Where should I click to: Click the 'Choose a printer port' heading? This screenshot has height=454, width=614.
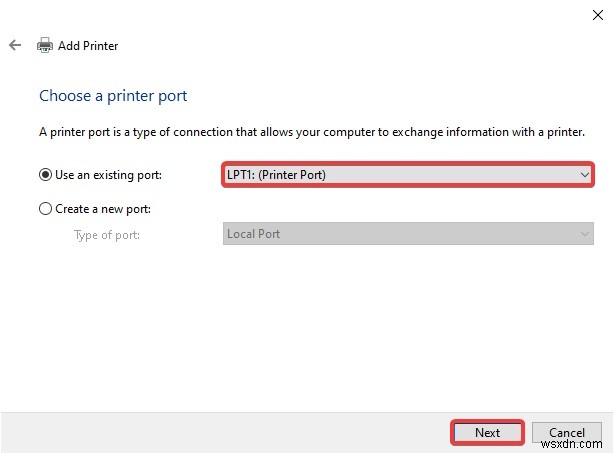113,96
